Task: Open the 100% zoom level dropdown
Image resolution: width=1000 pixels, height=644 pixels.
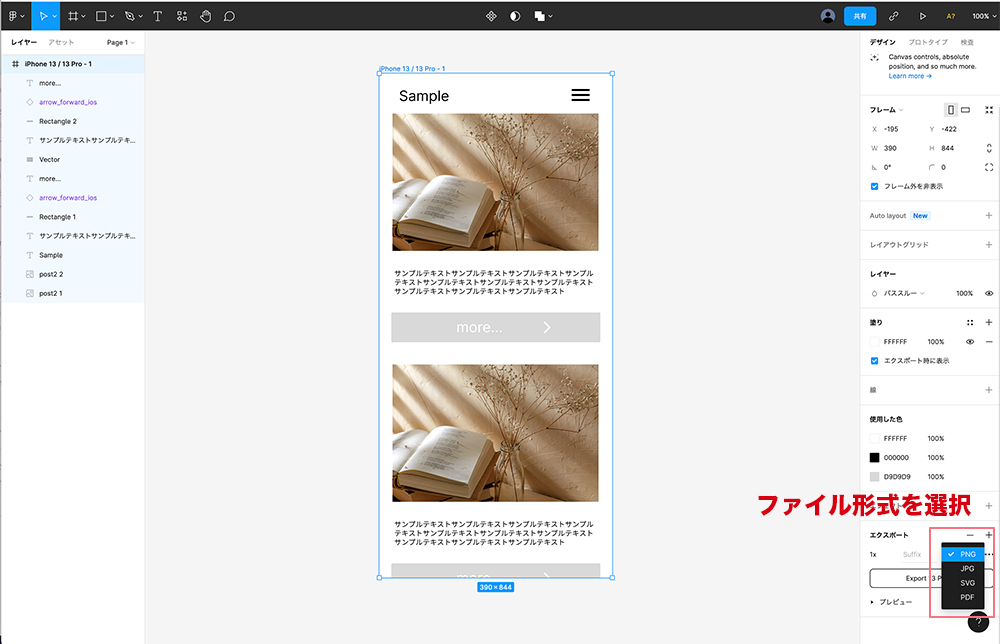Action: click(x=982, y=16)
